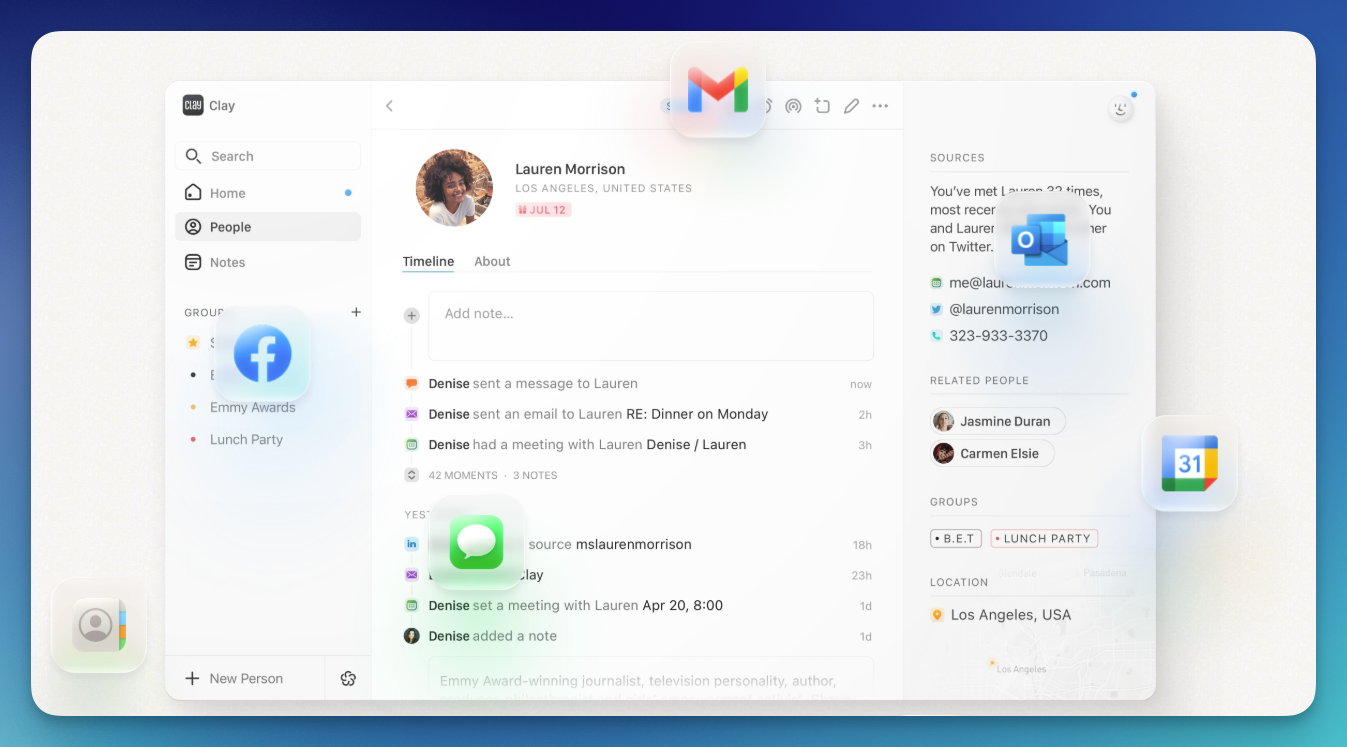Click the green Messages app icon

(x=476, y=542)
